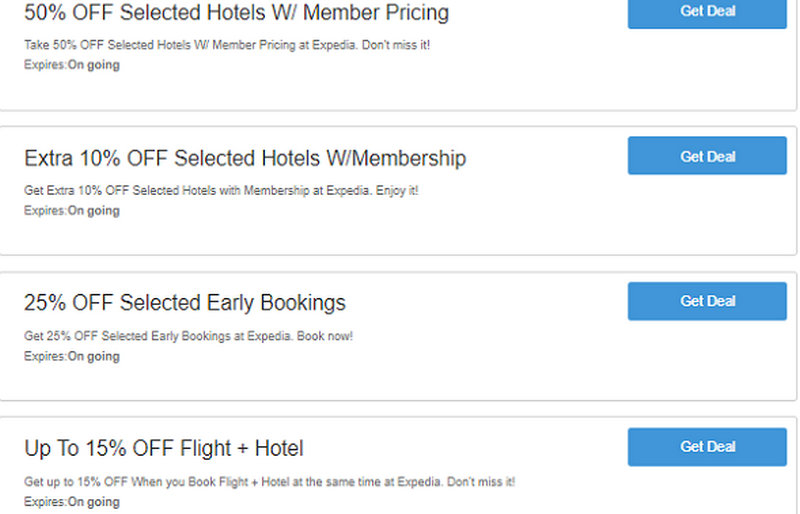Click Expires On going under Early Bookings deal
This screenshot has width=800, height=514.
(x=72, y=356)
